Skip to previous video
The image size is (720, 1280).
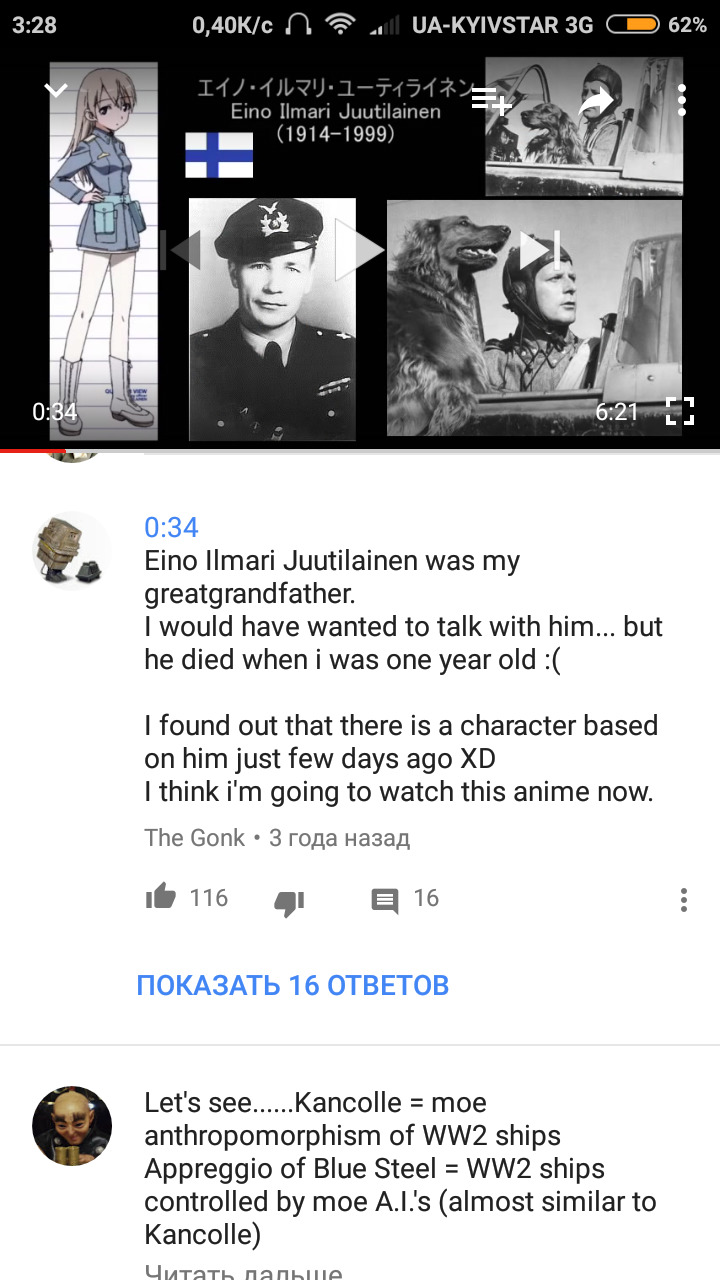point(182,249)
